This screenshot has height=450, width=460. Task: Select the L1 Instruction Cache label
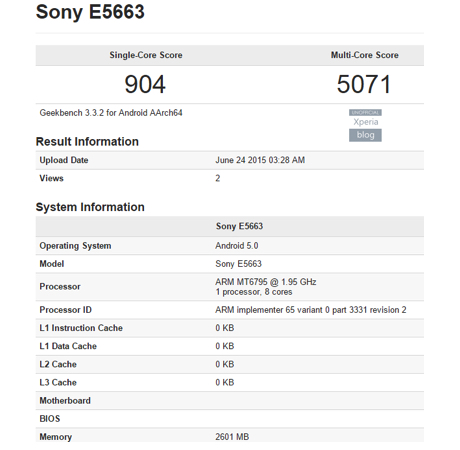click(81, 328)
